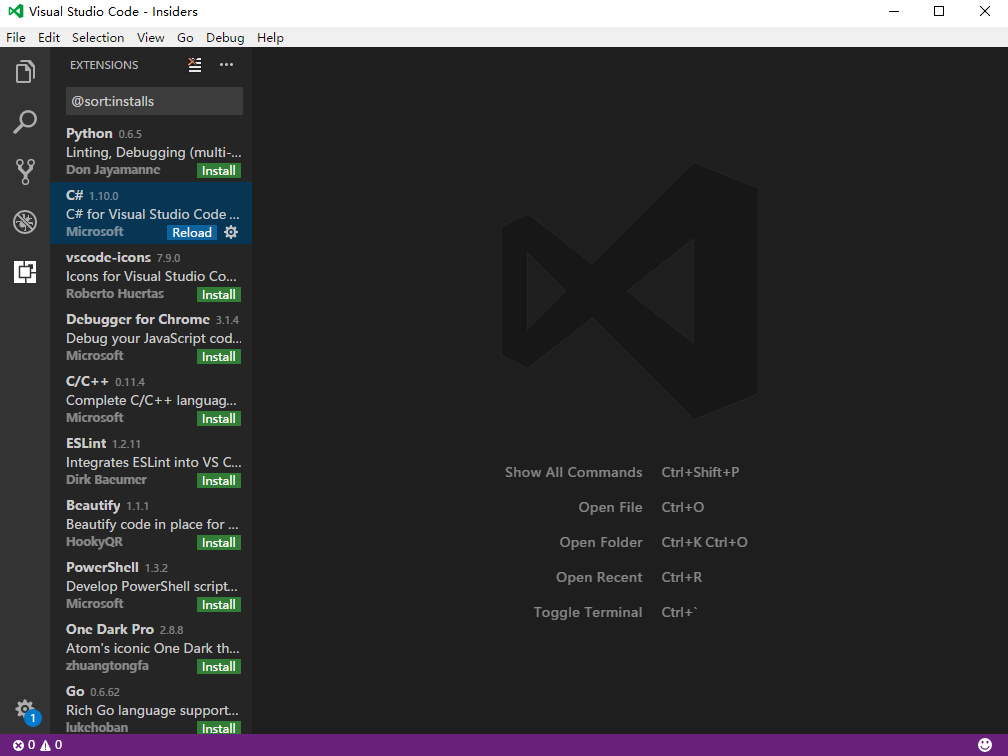Select the C/C++ extension title
The height and width of the screenshot is (756, 1008).
[87, 381]
